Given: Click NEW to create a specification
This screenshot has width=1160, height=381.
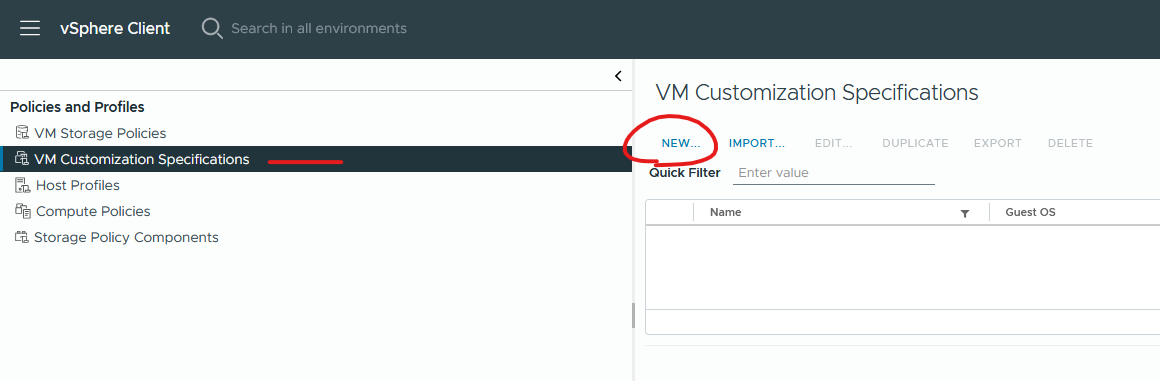Looking at the screenshot, I should [681, 144].
